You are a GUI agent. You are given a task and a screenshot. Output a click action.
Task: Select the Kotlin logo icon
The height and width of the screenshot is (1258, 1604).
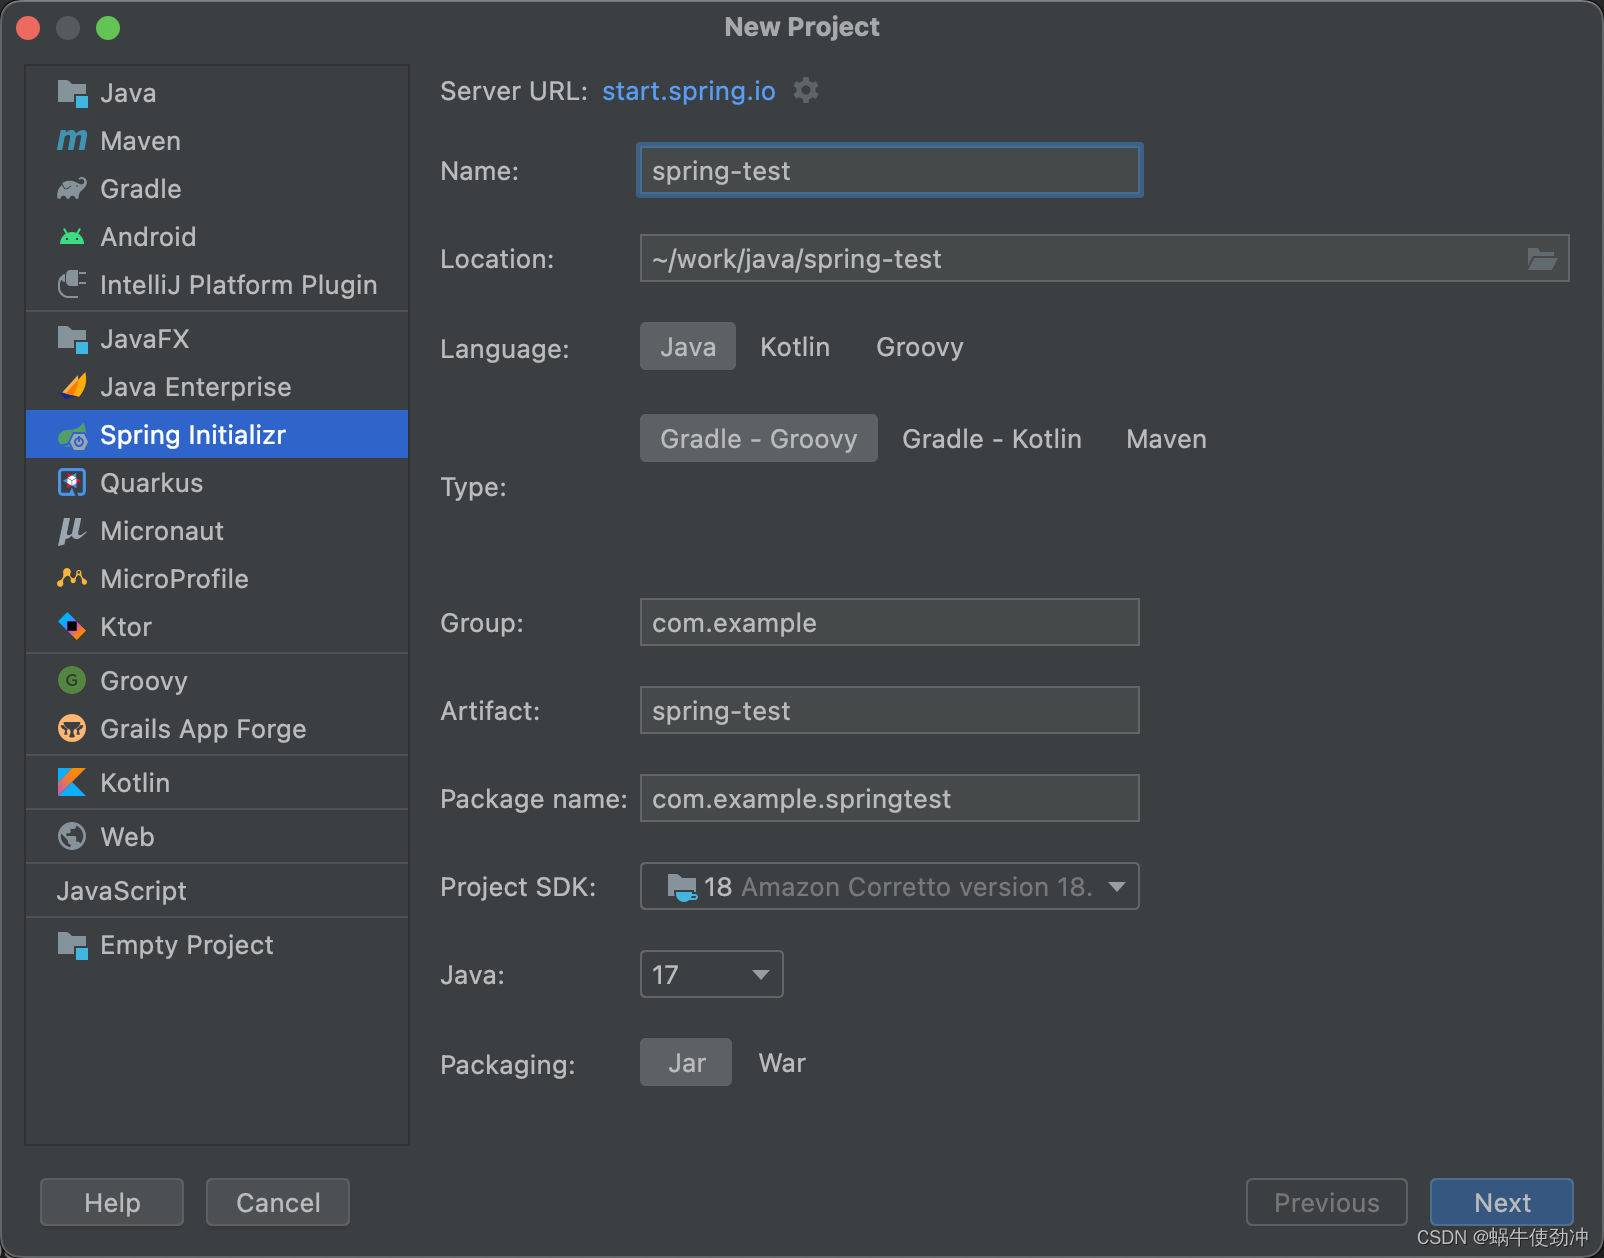pyautogui.click(x=72, y=783)
